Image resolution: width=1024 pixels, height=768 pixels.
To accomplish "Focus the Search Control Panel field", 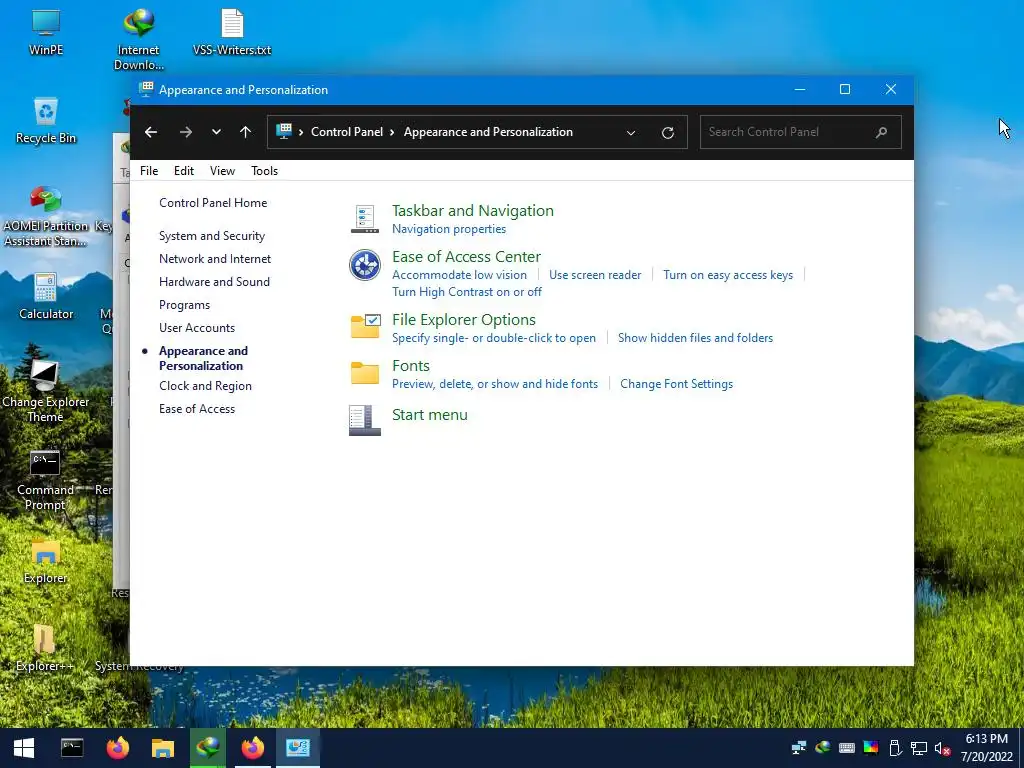I will click(801, 132).
